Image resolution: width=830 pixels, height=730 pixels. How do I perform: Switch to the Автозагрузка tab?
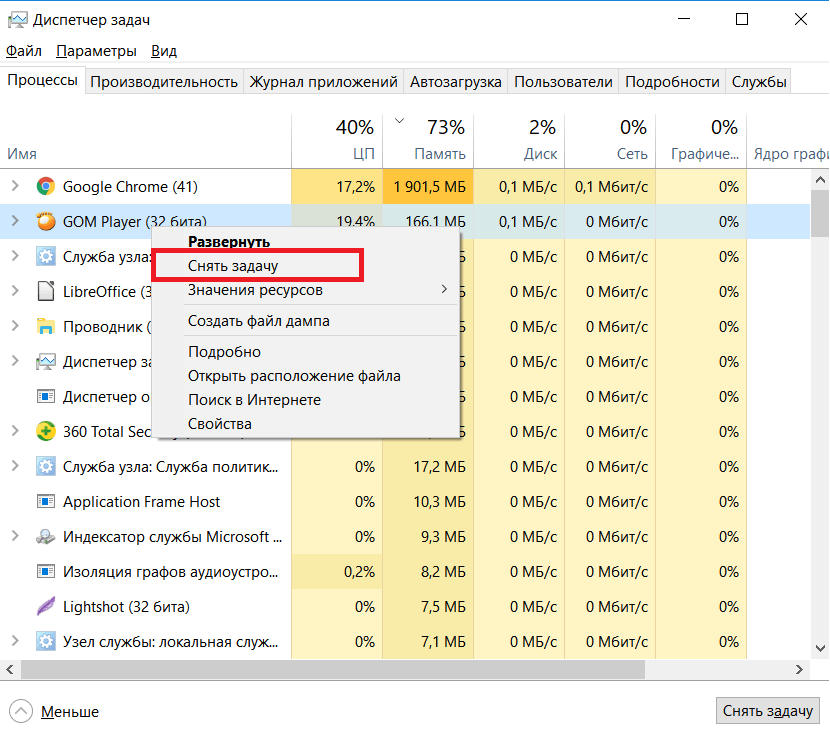[x=456, y=82]
